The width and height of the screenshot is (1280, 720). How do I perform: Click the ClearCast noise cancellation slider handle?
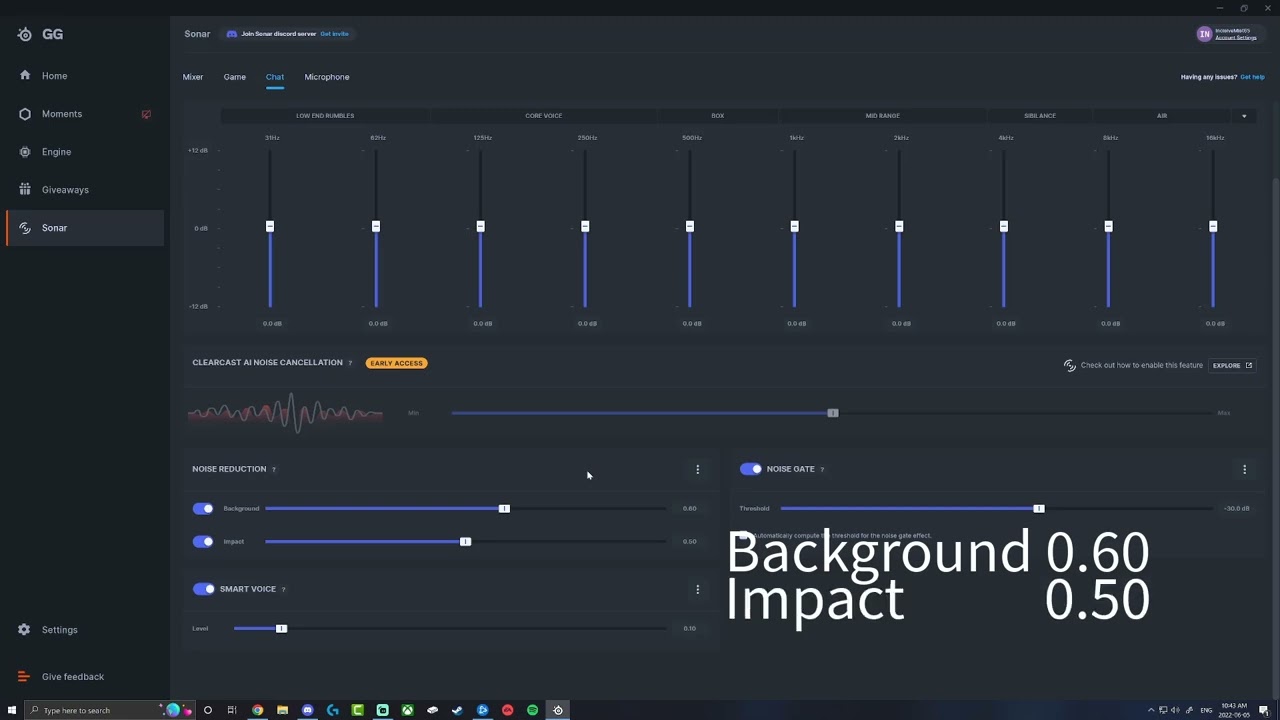[833, 413]
